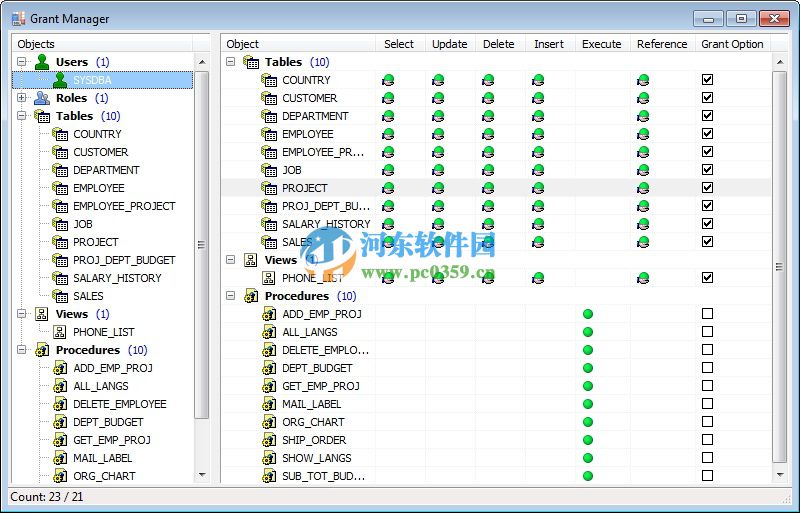The image size is (800, 513).
Task: Click the Execute column header
Action: tap(602, 44)
